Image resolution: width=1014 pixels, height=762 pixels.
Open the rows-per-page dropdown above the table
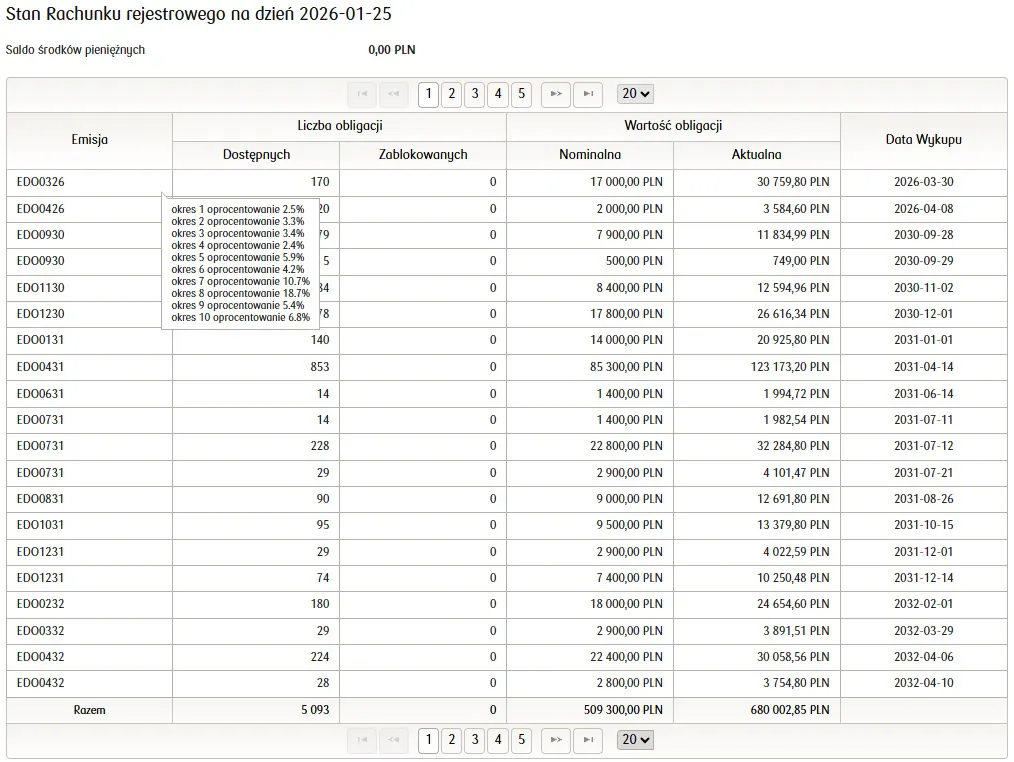click(635, 94)
